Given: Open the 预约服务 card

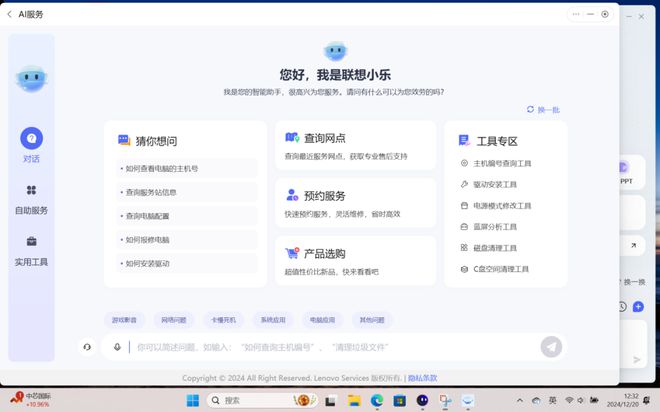Looking at the screenshot, I should point(356,203).
